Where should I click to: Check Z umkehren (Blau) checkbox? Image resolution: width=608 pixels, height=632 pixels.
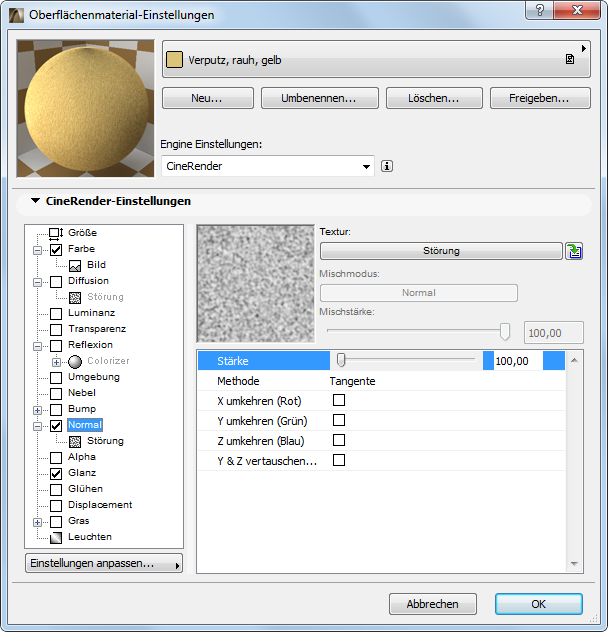339,440
